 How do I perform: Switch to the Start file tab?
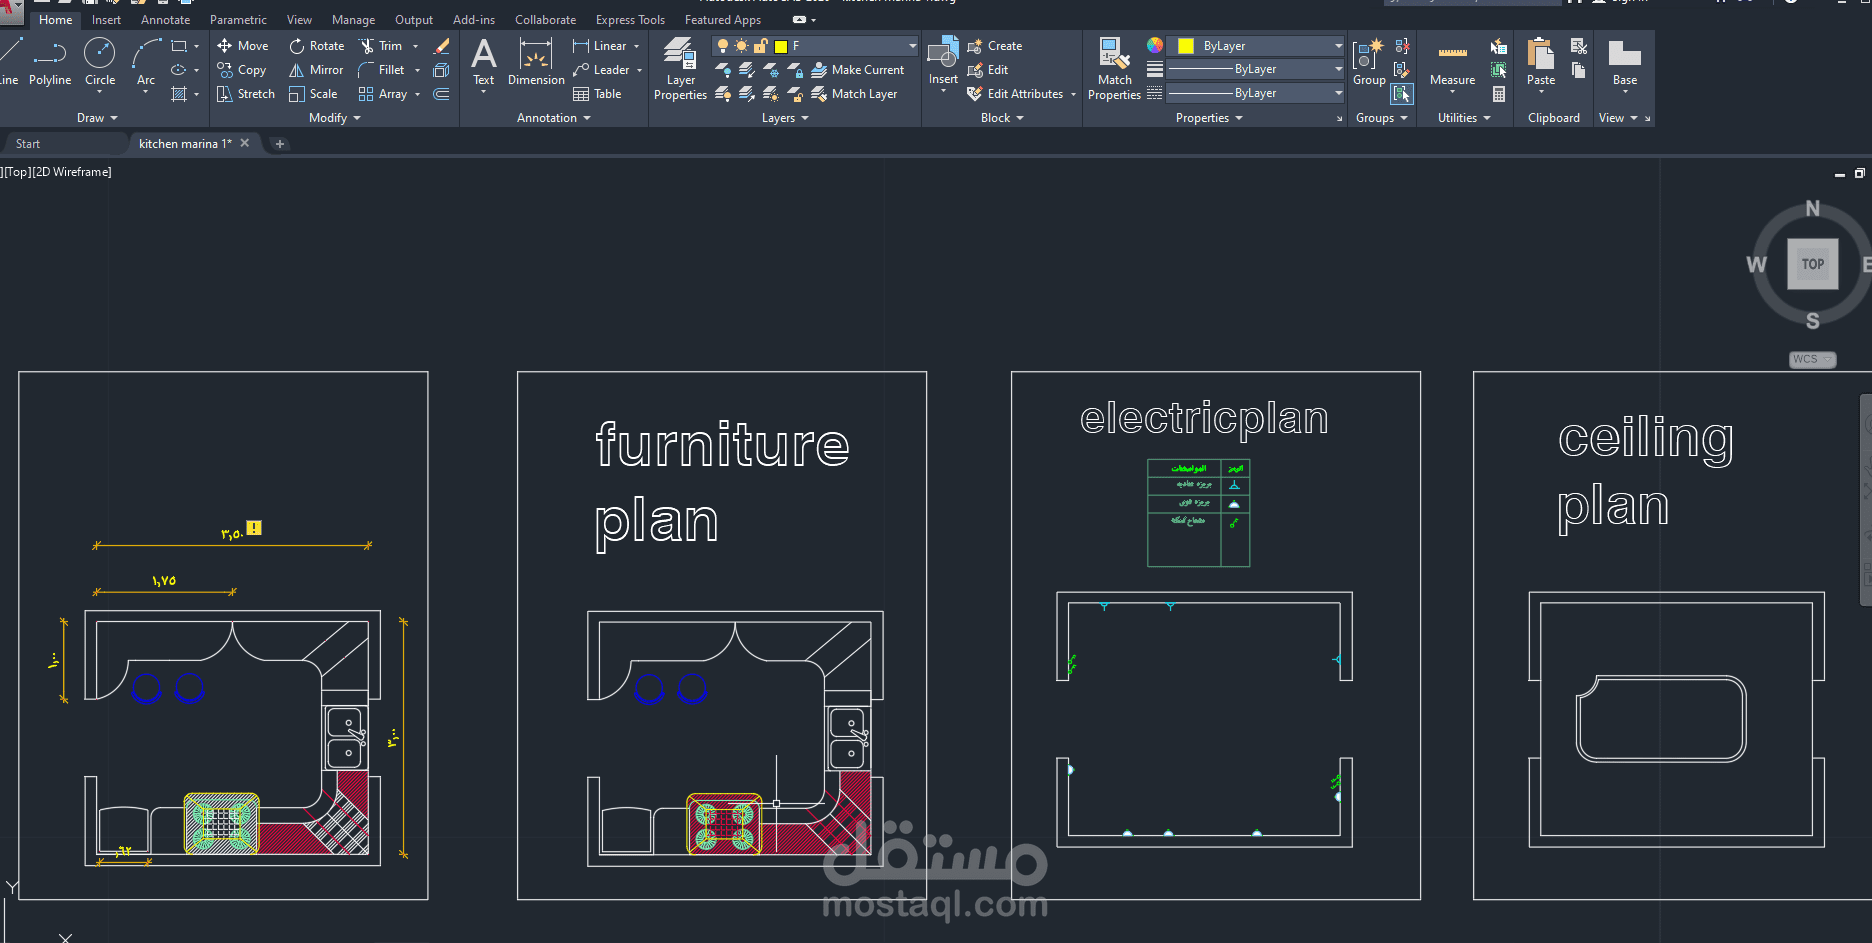click(x=28, y=144)
